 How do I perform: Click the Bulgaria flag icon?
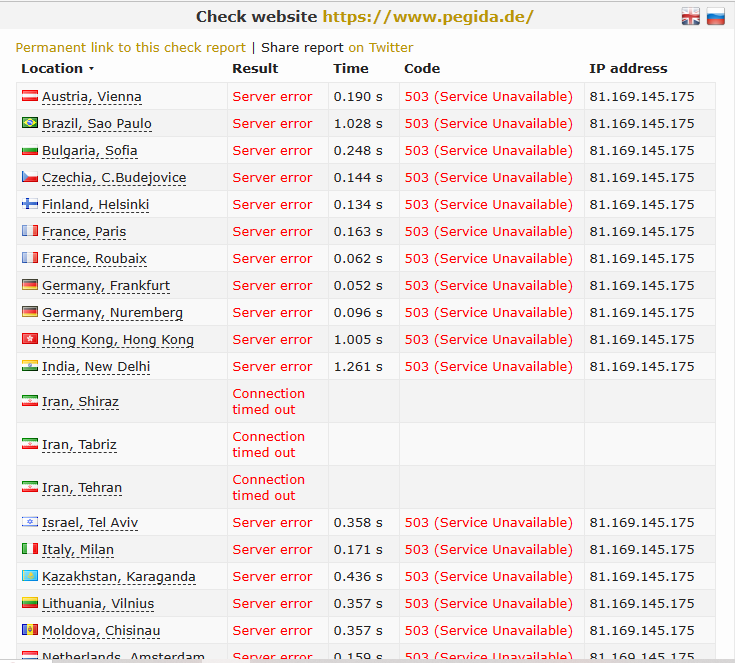(30, 150)
